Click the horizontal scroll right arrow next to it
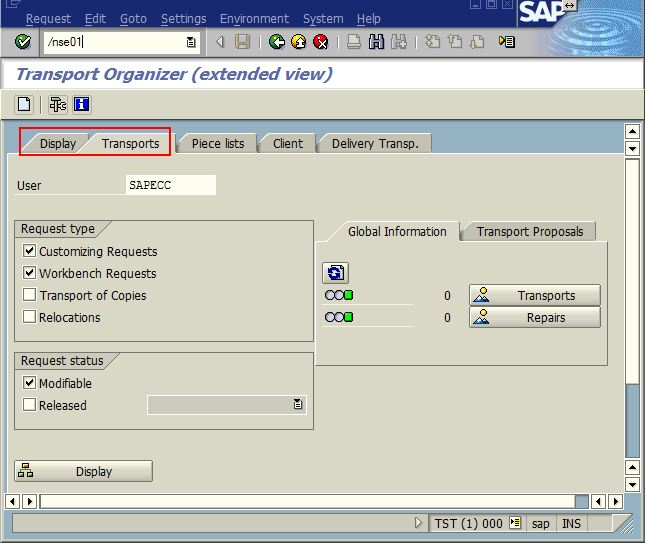 [x=29, y=501]
